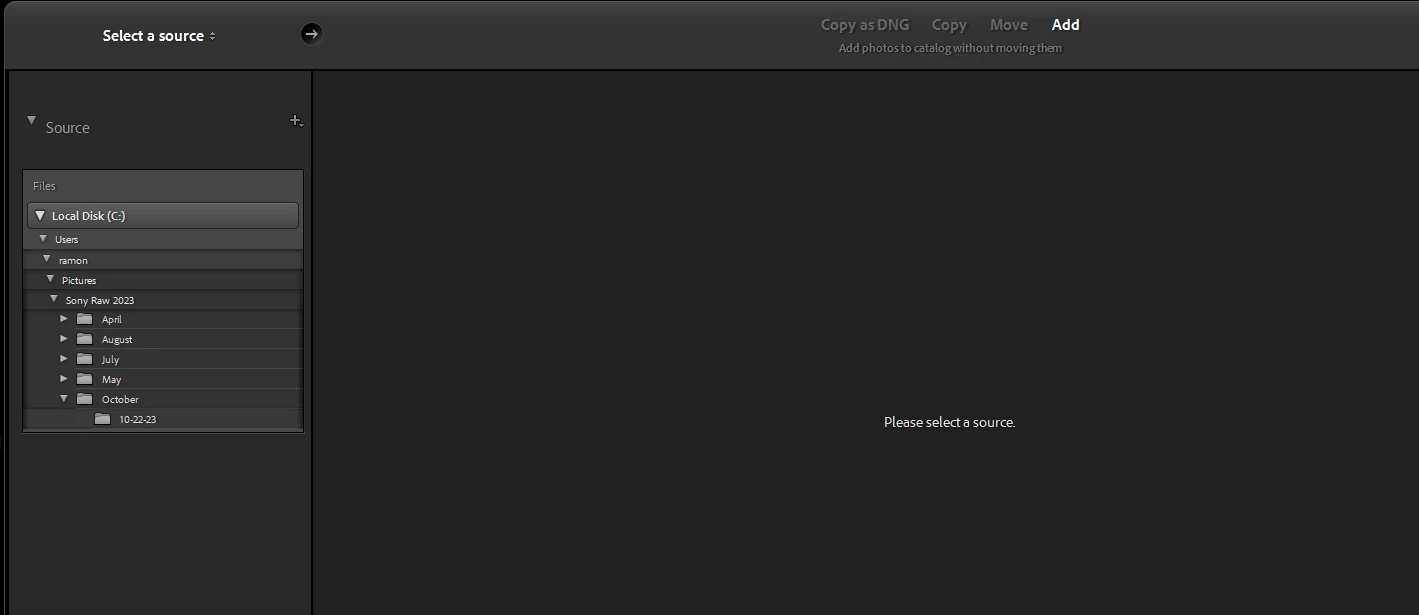Expand the August folder triangle
The height and width of the screenshot is (615, 1419).
[63, 339]
